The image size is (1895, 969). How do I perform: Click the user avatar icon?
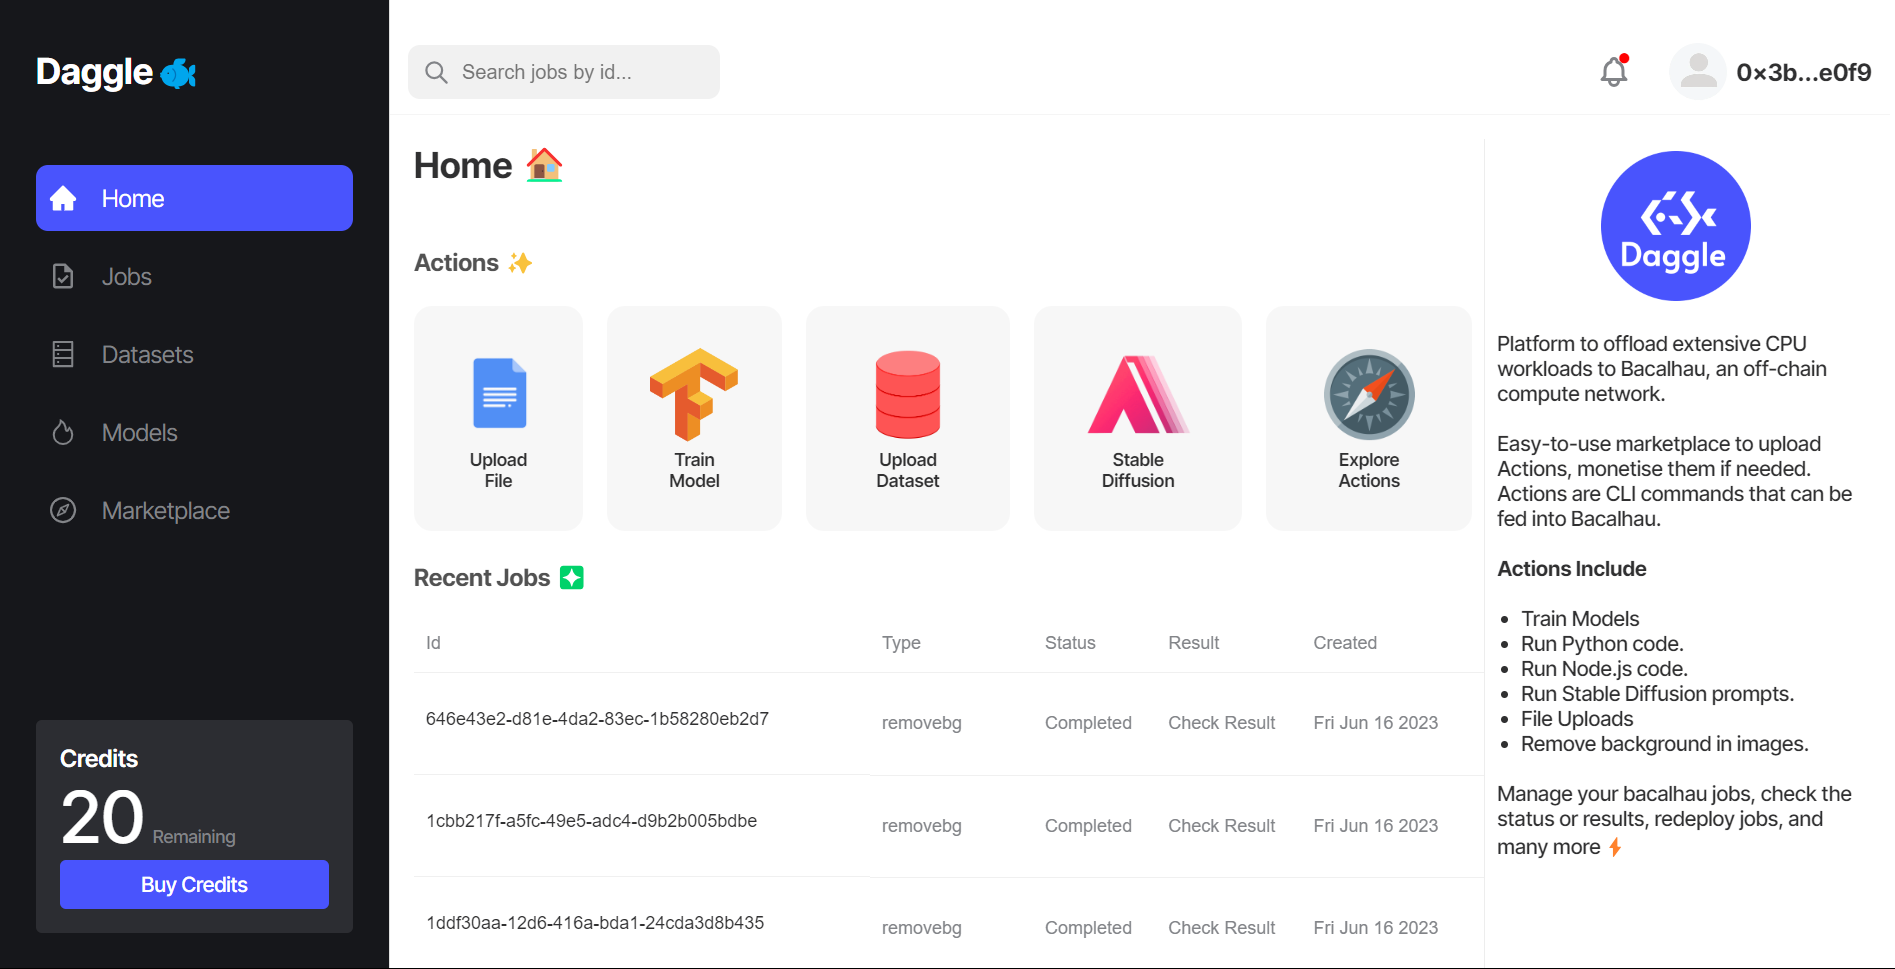(x=1698, y=72)
